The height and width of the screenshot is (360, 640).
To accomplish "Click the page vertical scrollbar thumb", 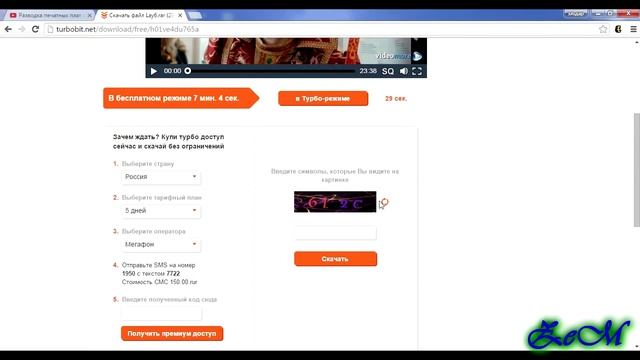I will [637, 169].
